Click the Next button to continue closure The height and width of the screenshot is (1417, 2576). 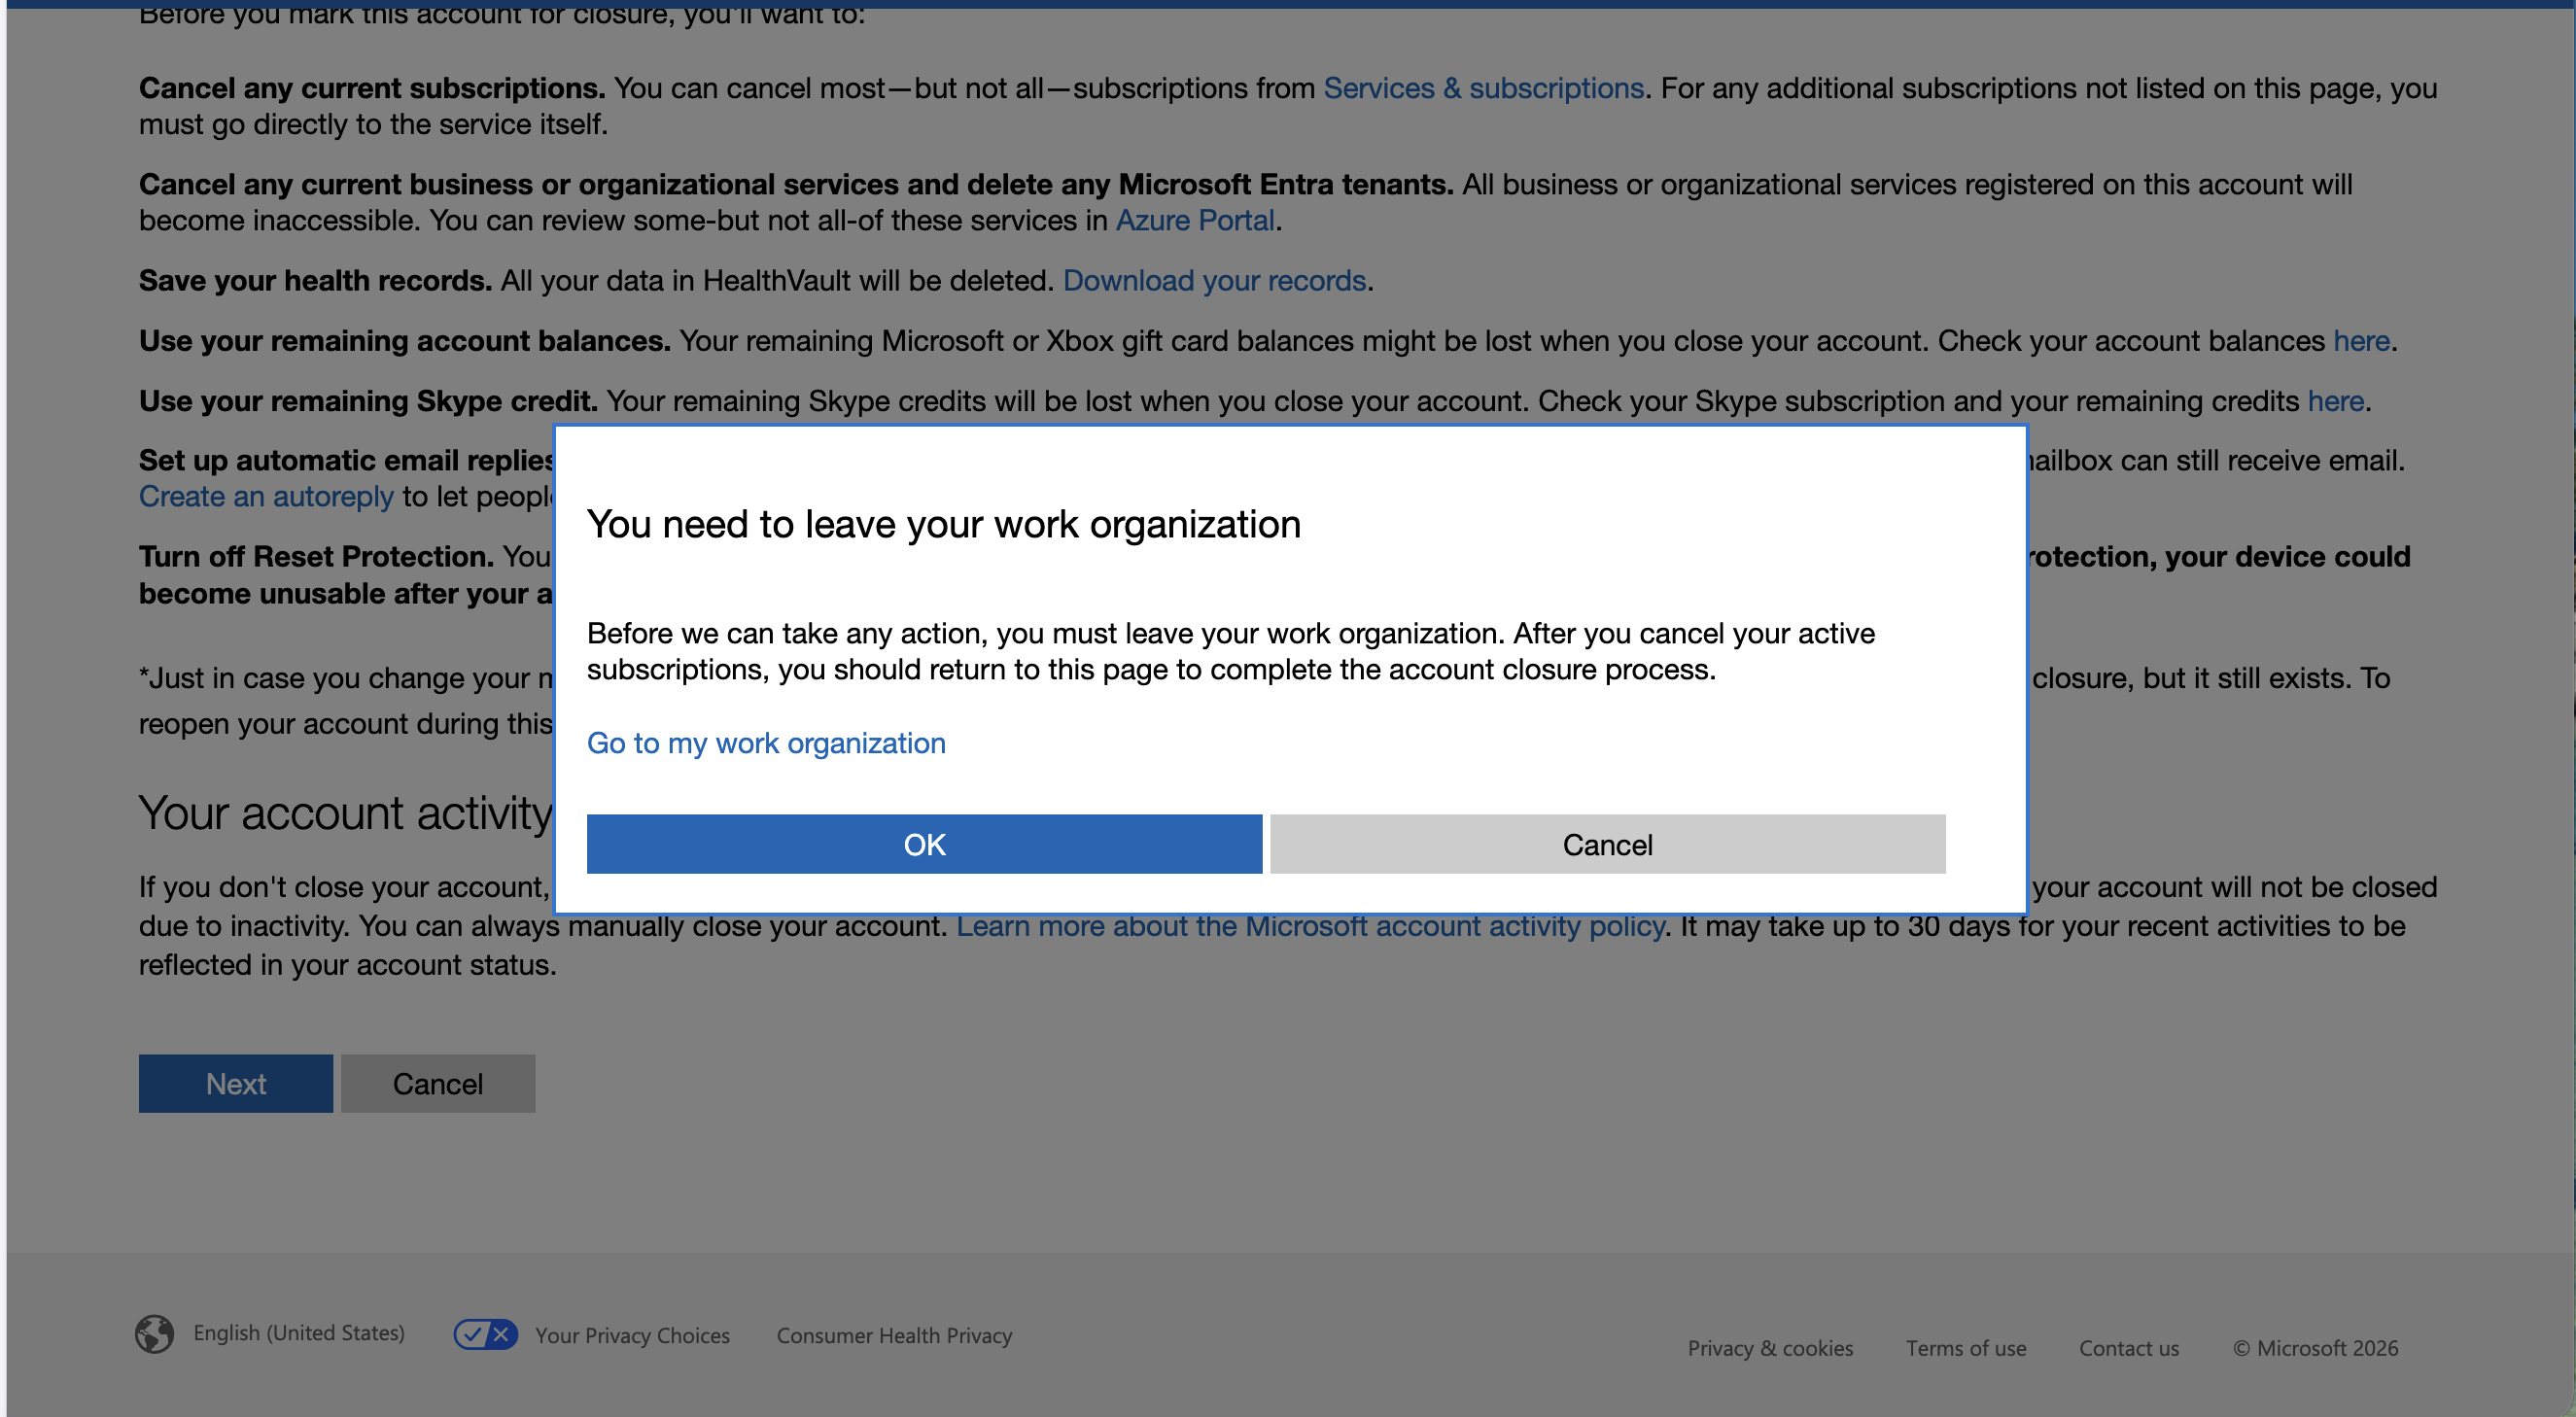point(235,1083)
